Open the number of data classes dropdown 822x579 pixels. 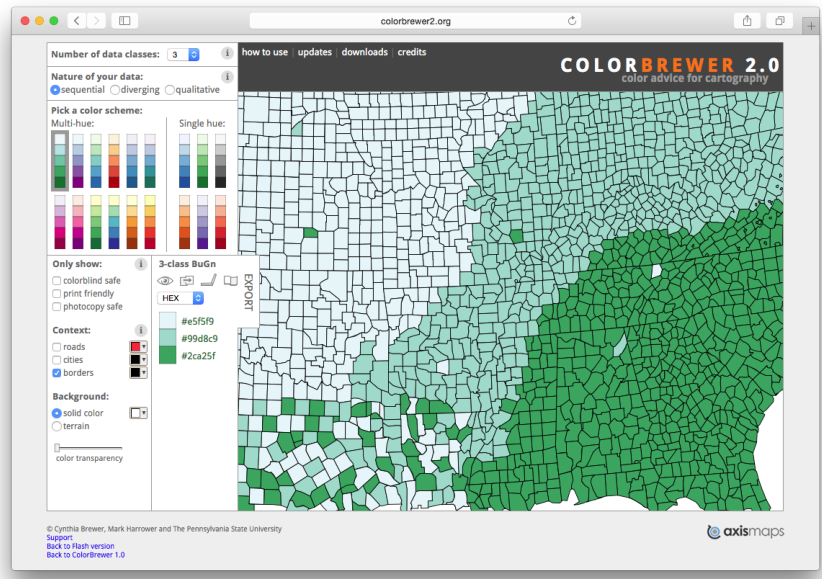[x=184, y=54]
